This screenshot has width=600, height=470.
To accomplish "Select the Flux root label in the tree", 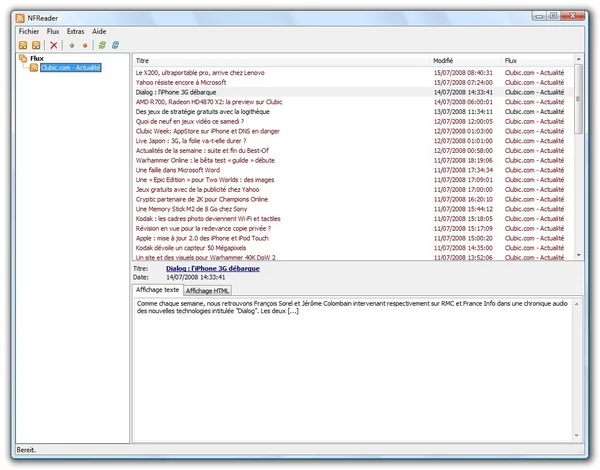I will click(x=37, y=59).
